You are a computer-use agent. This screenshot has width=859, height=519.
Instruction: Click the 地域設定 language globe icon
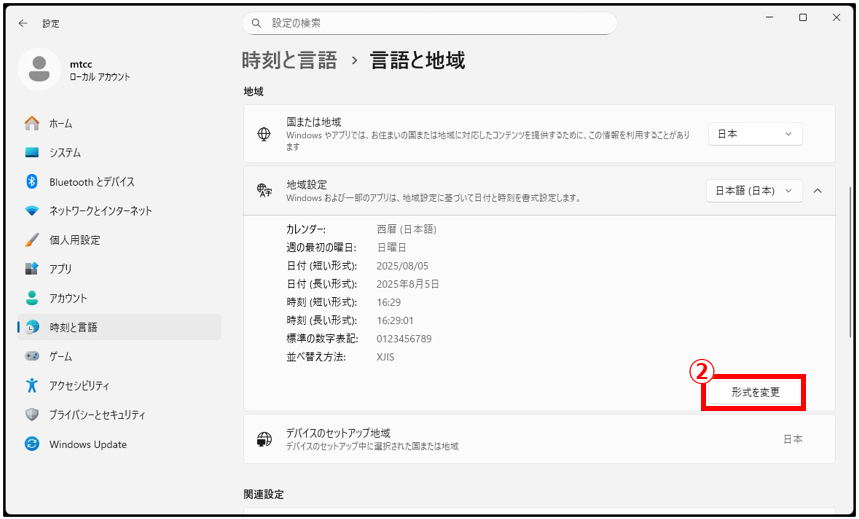(264, 191)
